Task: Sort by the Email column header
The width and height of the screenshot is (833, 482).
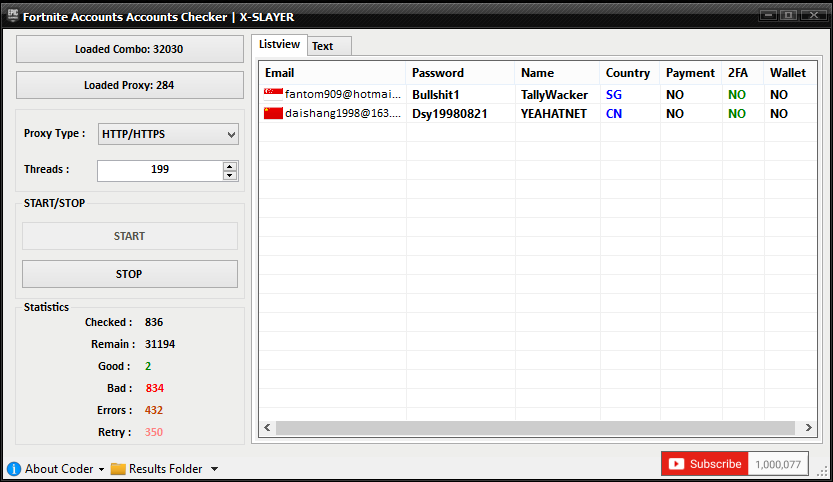Action: click(333, 73)
